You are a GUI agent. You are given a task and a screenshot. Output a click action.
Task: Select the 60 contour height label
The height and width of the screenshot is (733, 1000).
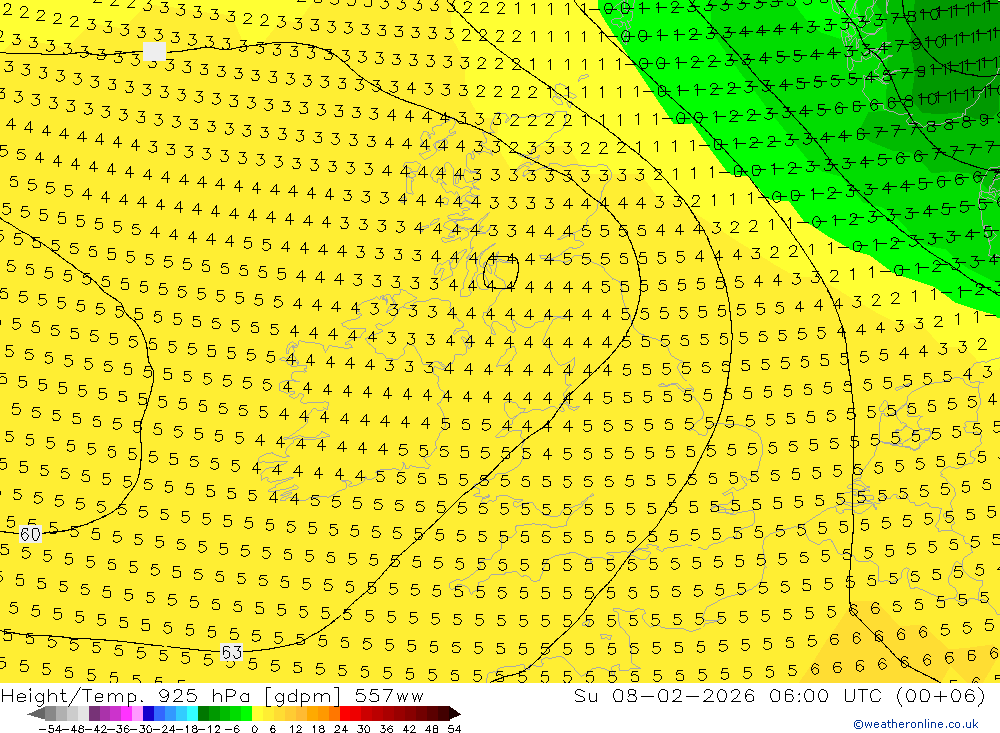pyautogui.click(x=30, y=534)
